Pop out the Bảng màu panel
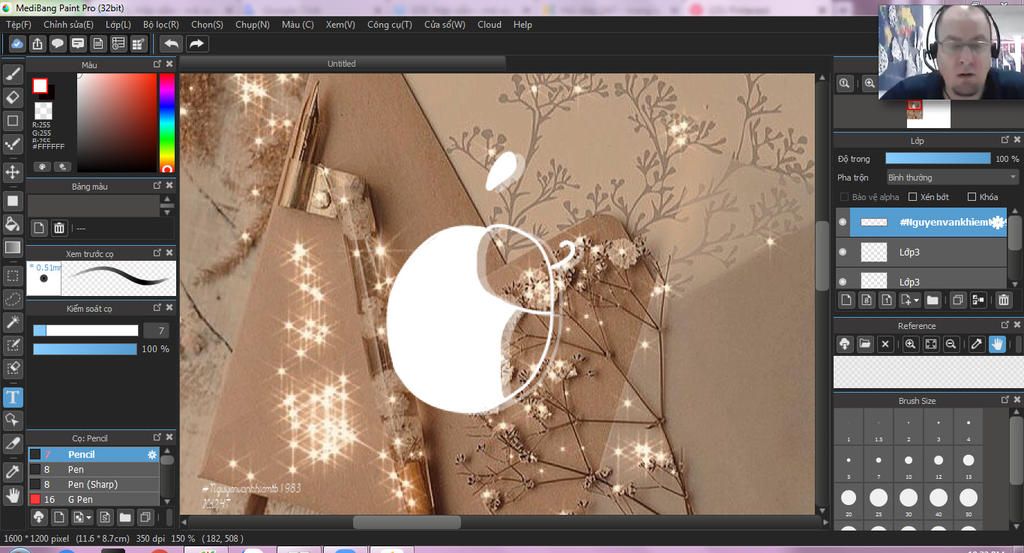Viewport: 1024px width, 553px height. [x=157, y=185]
